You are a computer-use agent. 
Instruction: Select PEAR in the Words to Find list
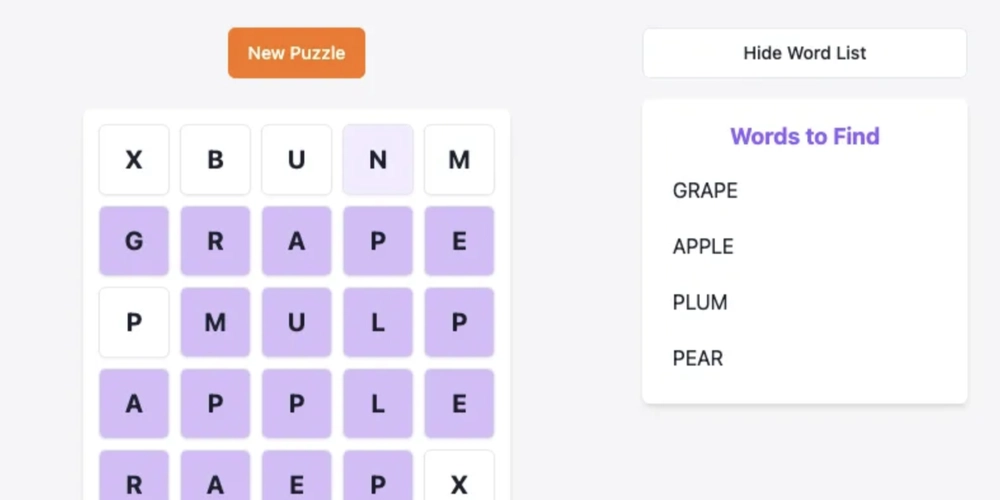(698, 358)
